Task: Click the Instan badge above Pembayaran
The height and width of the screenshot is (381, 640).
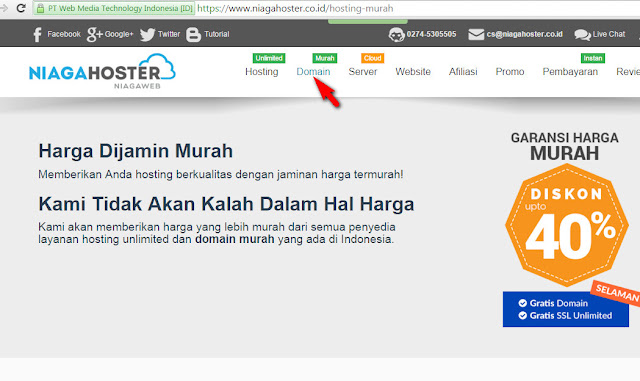Action: [x=593, y=58]
